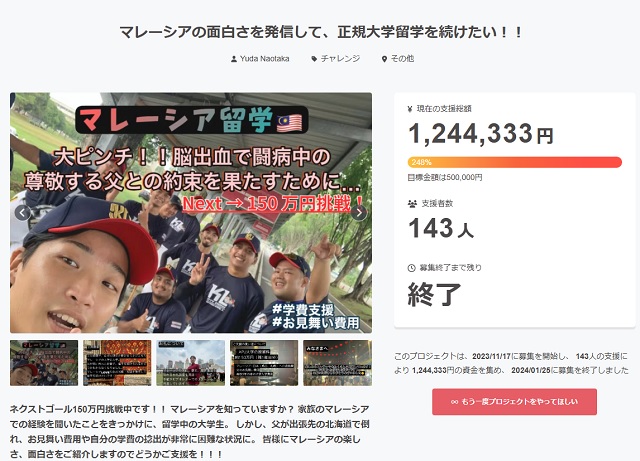Click the people icon next to 支援者数

click(x=412, y=204)
